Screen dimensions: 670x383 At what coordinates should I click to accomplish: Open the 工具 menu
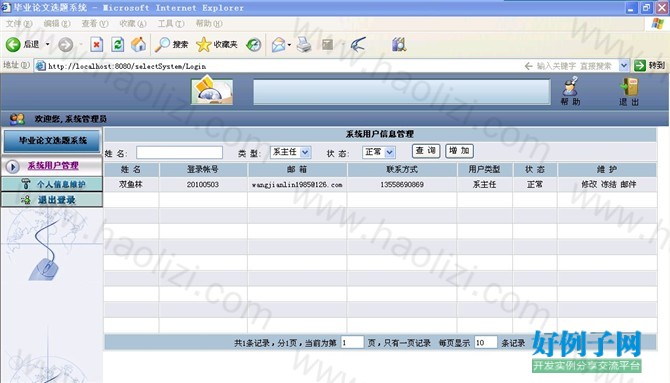171,24
